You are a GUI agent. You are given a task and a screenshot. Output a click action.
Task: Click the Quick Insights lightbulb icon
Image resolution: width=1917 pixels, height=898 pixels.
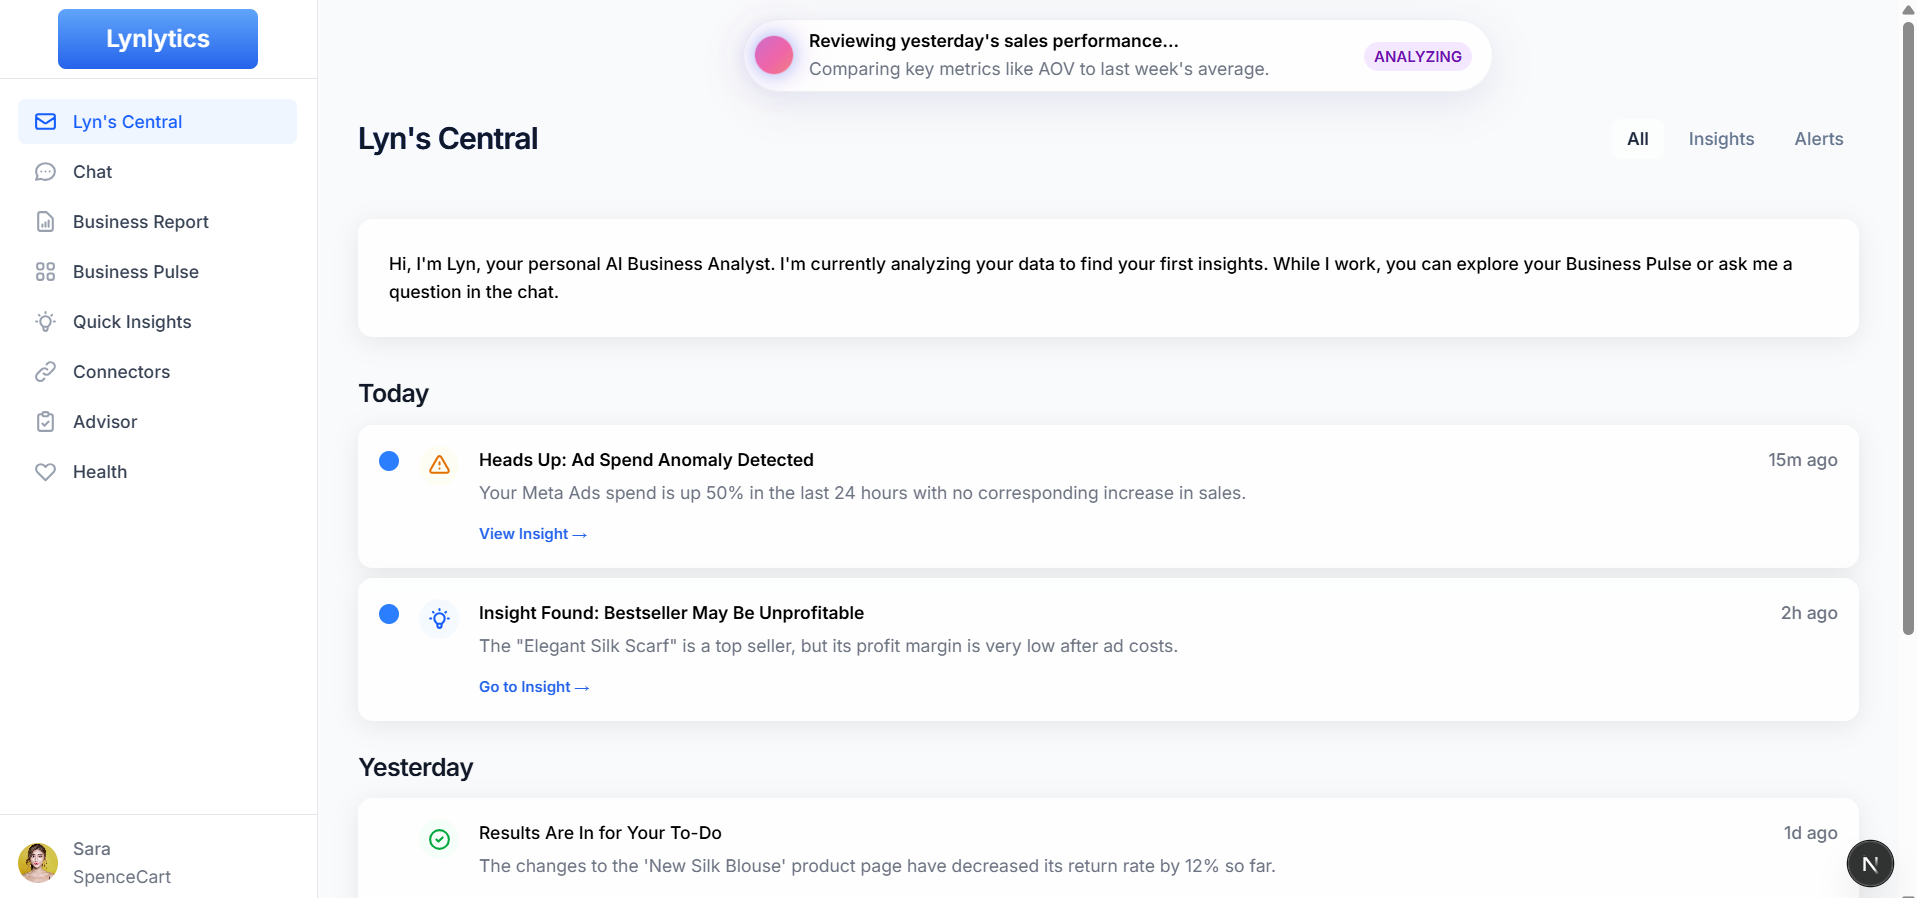(46, 322)
